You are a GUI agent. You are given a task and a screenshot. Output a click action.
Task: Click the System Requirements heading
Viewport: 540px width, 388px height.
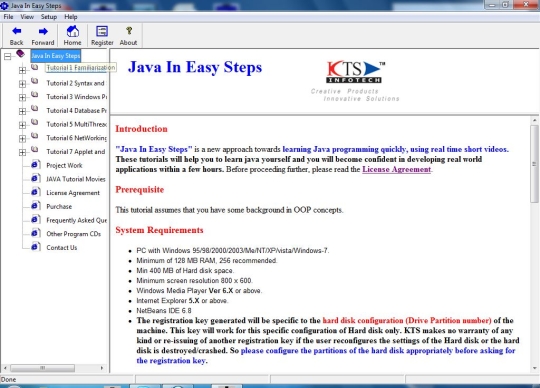[x=159, y=230]
